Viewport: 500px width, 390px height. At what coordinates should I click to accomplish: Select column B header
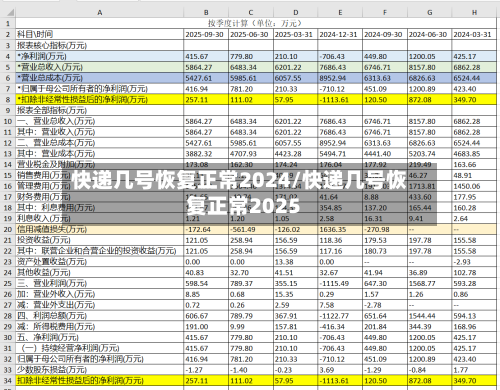[x=206, y=12]
